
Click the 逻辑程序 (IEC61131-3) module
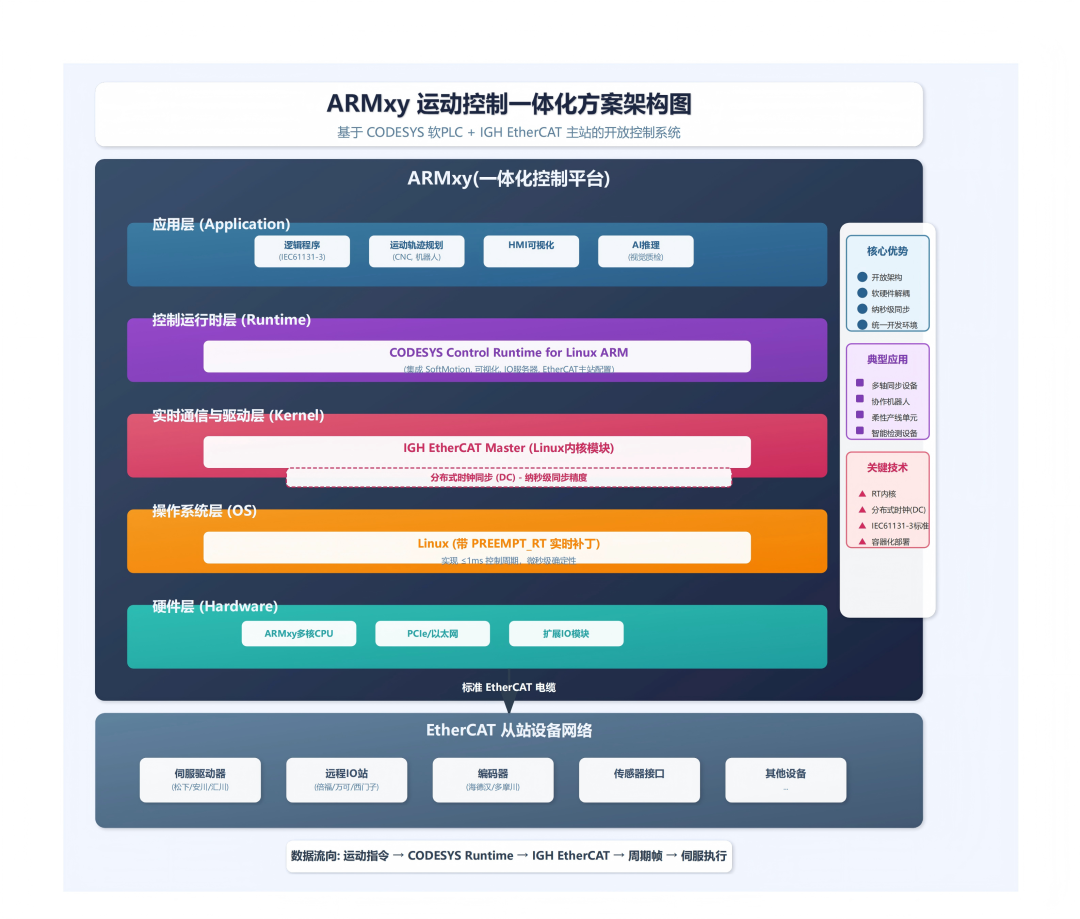click(x=301, y=251)
